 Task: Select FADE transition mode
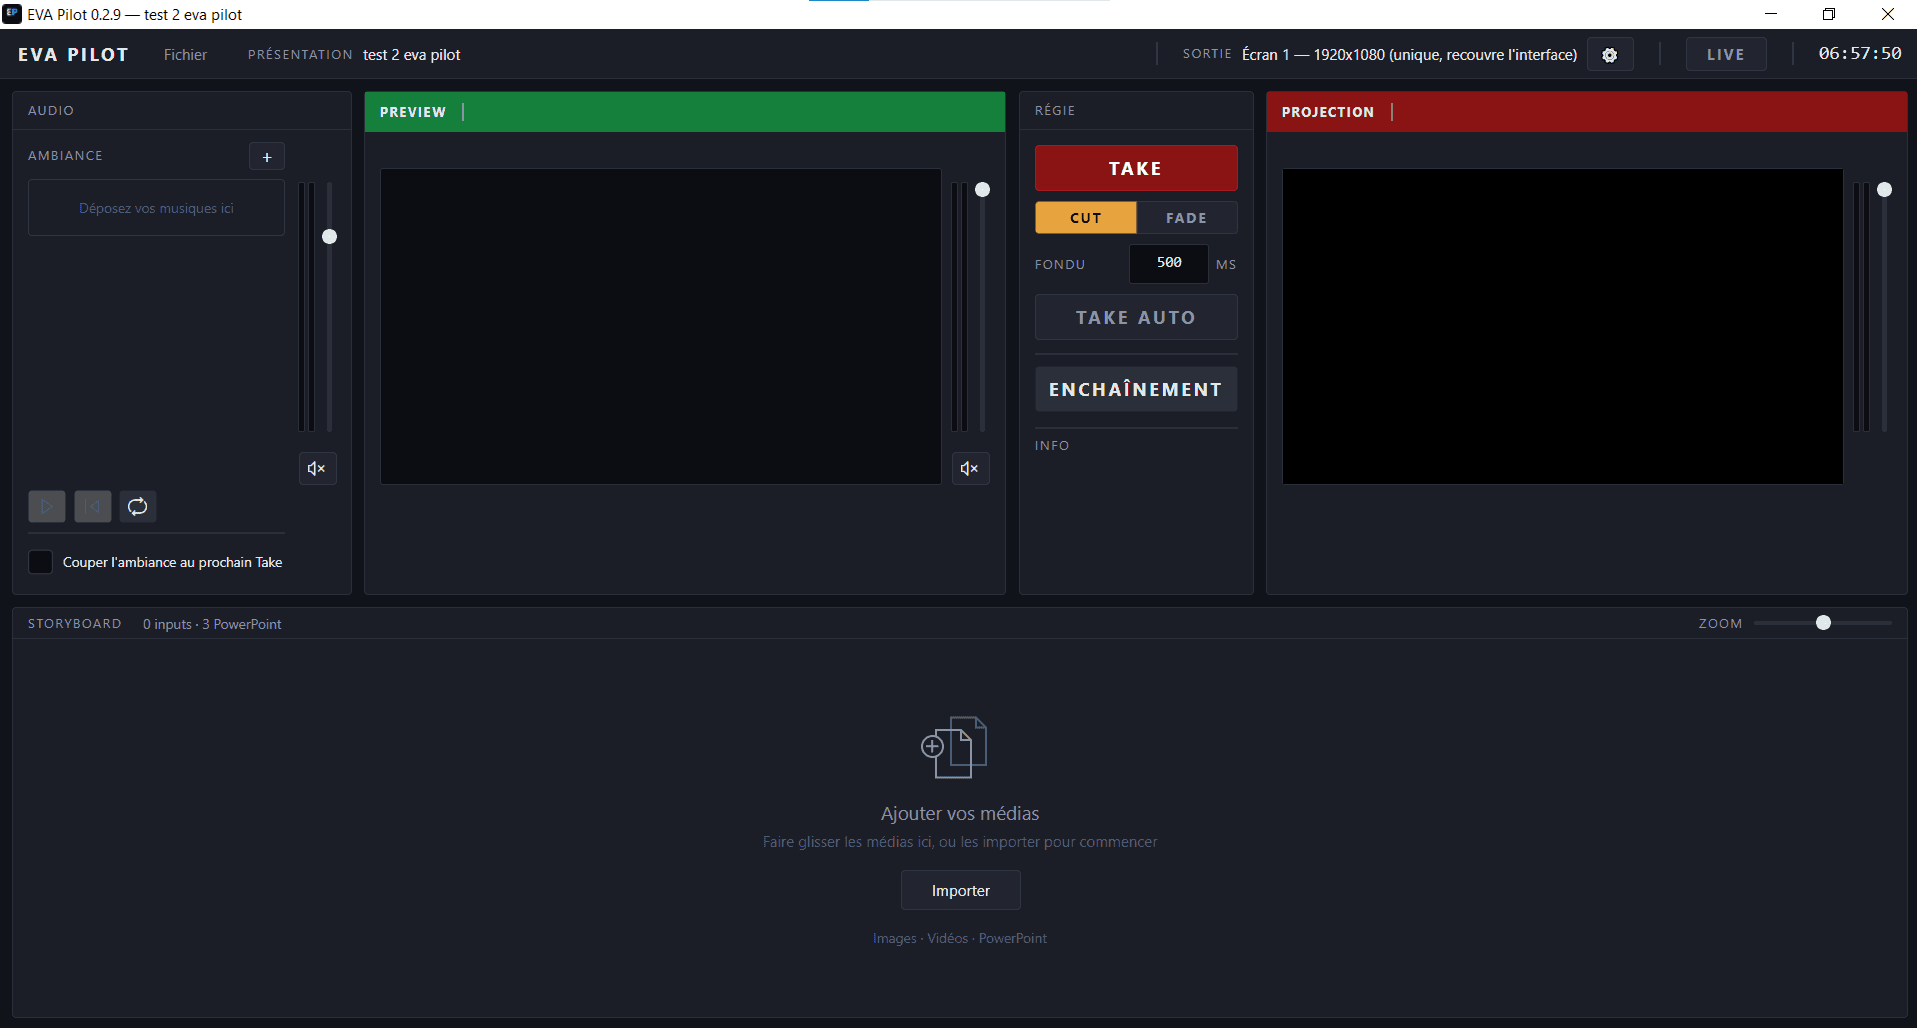(1187, 218)
